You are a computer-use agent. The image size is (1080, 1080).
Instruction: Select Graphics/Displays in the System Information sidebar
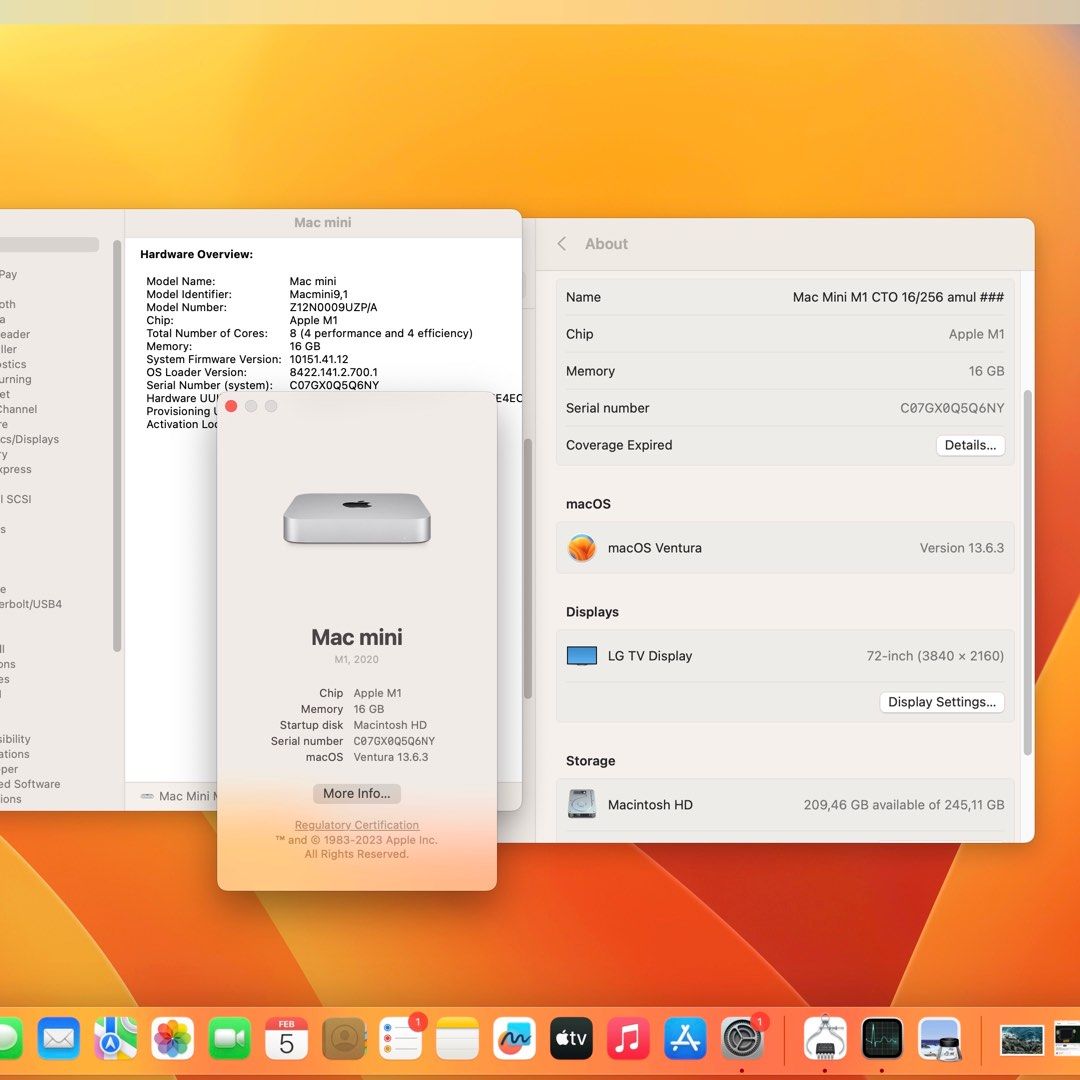(30, 439)
